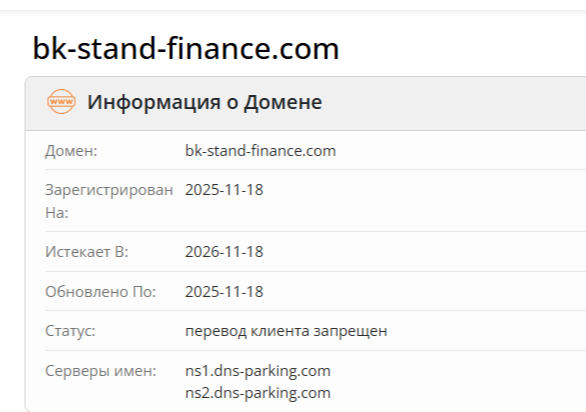Click the Обновлено По: label
The height and width of the screenshot is (412, 586).
click(101, 292)
